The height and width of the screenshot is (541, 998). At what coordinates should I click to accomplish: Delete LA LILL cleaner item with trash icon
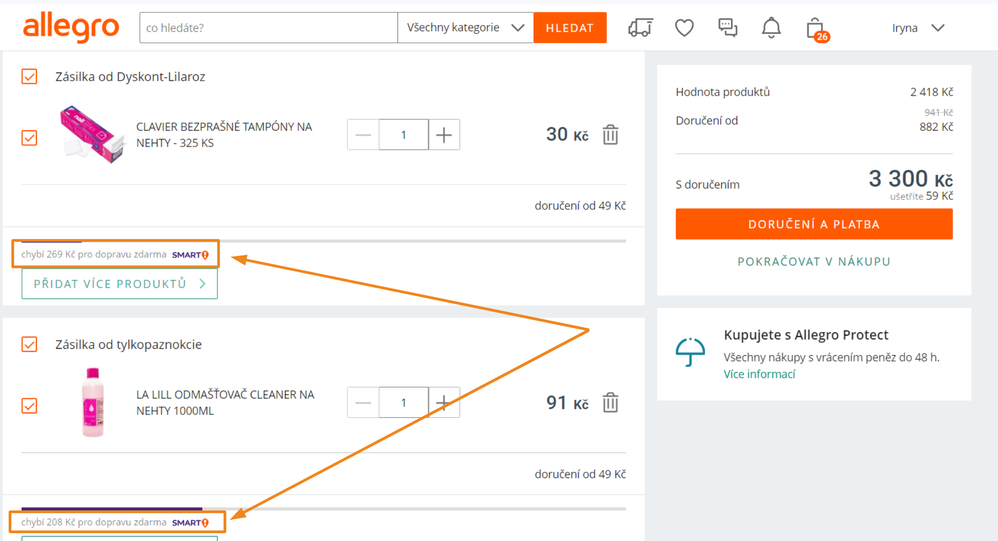(610, 402)
